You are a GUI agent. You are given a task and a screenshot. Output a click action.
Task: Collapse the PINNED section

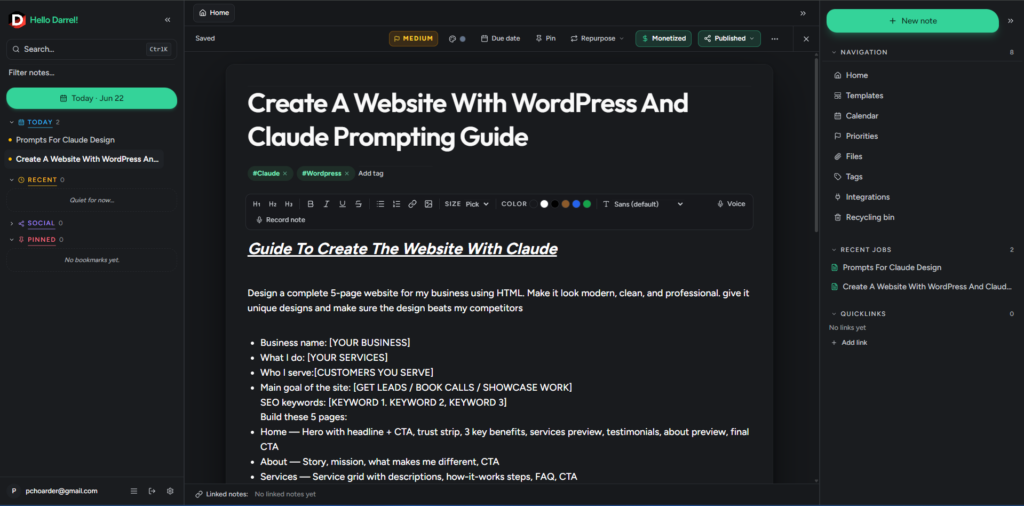point(12,240)
